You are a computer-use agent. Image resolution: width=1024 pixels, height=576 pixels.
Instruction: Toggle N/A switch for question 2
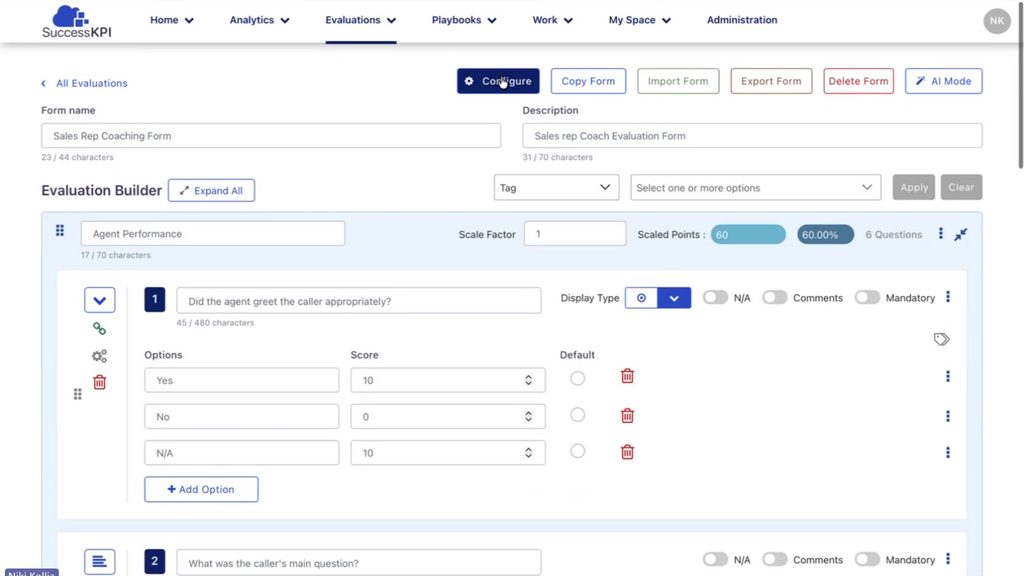coord(715,560)
